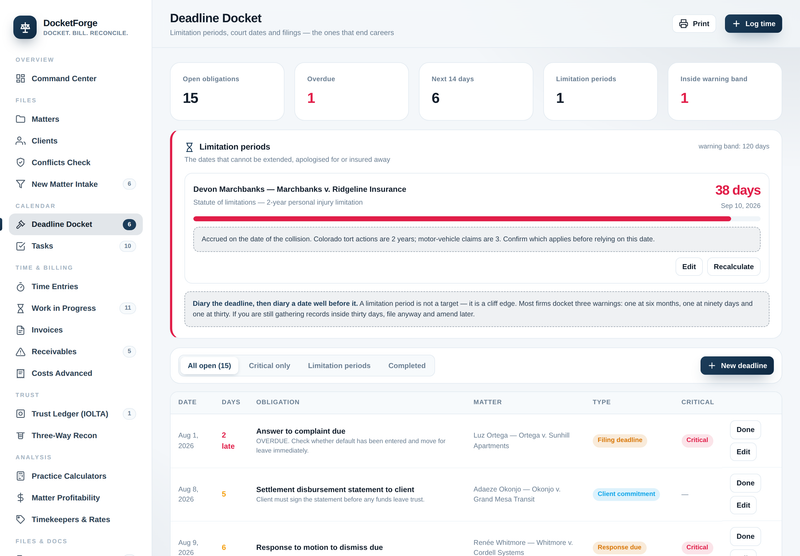The width and height of the screenshot is (800, 556).
Task: Click the Open obligations 15 card
Action: click(227, 92)
